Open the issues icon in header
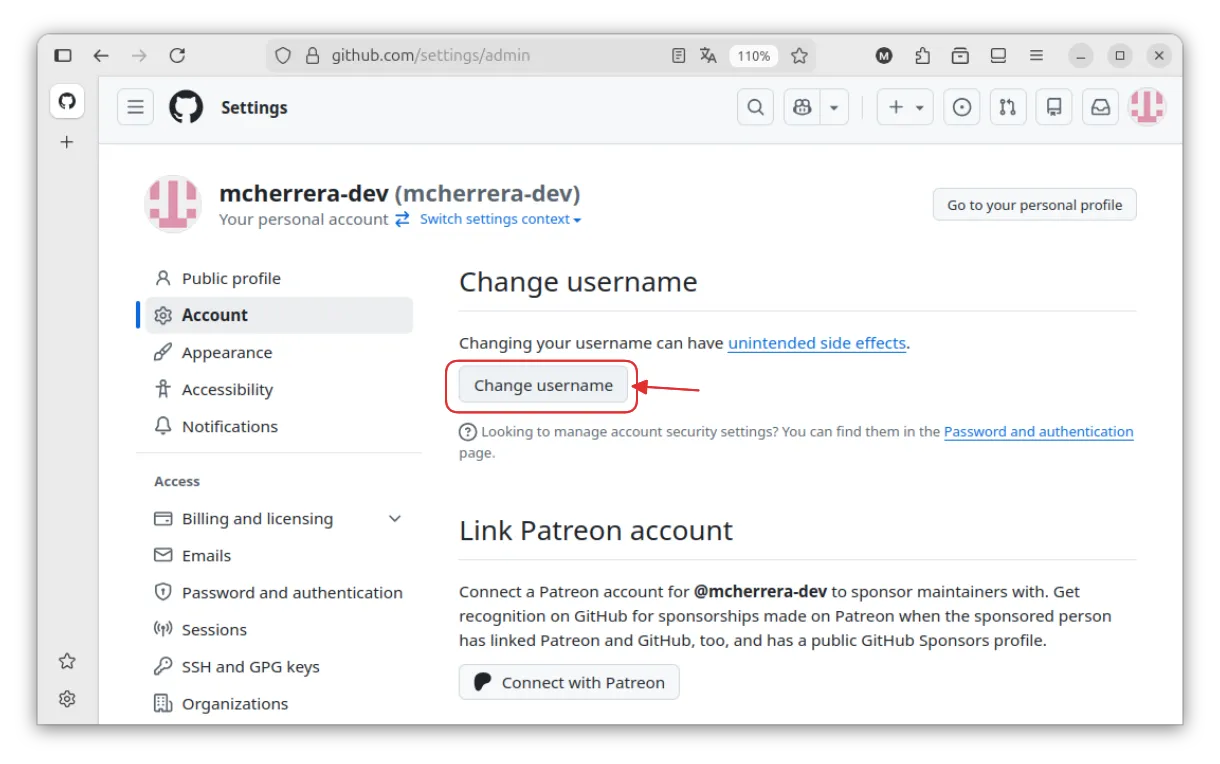 click(x=962, y=107)
